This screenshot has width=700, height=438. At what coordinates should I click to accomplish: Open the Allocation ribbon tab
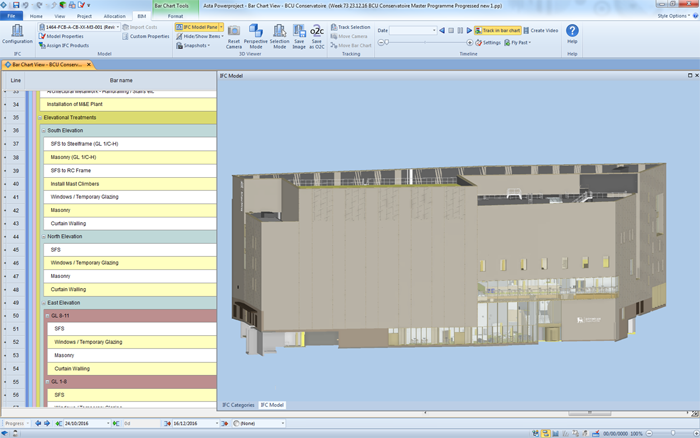114,16
